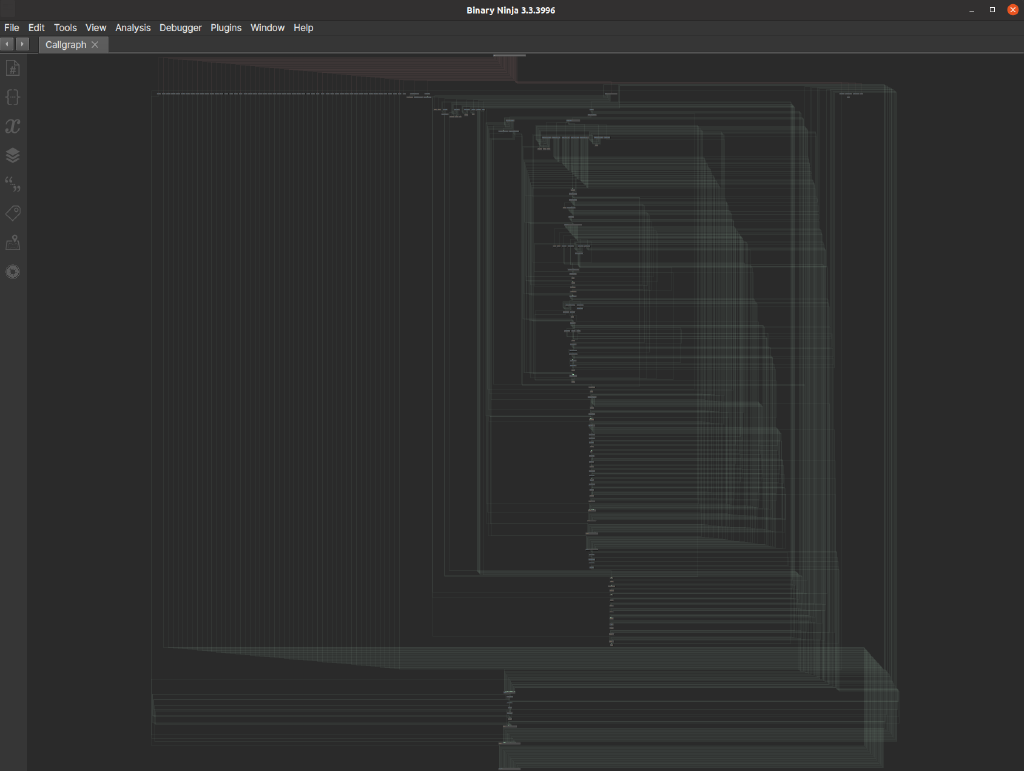Close the Callgraph tab
This screenshot has width=1024, height=771.
pyautogui.click(x=95, y=44)
